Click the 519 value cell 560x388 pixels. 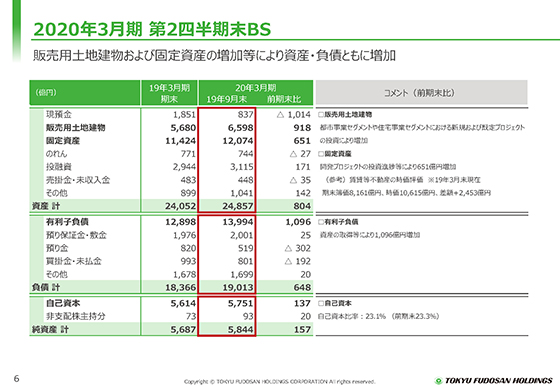pyautogui.click(x=246, y=248)
